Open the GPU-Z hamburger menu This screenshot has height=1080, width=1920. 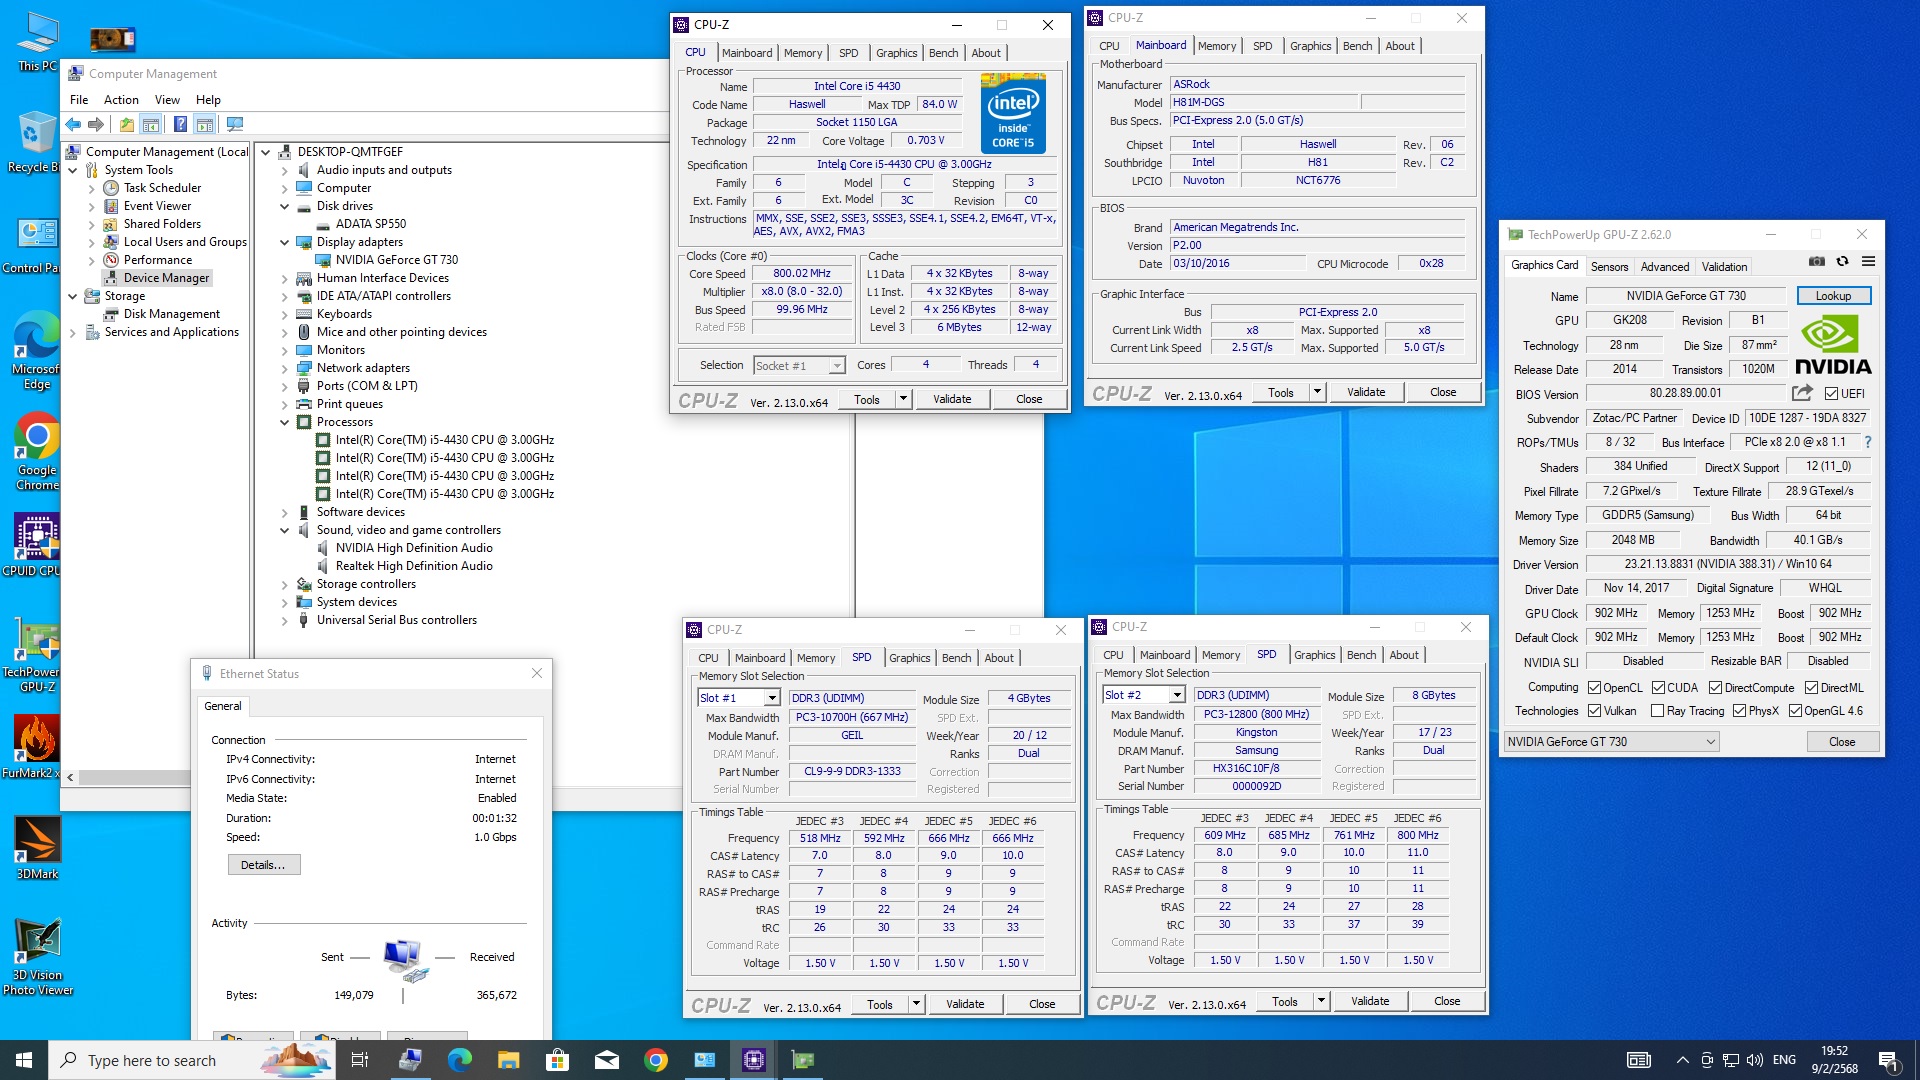[x=1868, y=262]
